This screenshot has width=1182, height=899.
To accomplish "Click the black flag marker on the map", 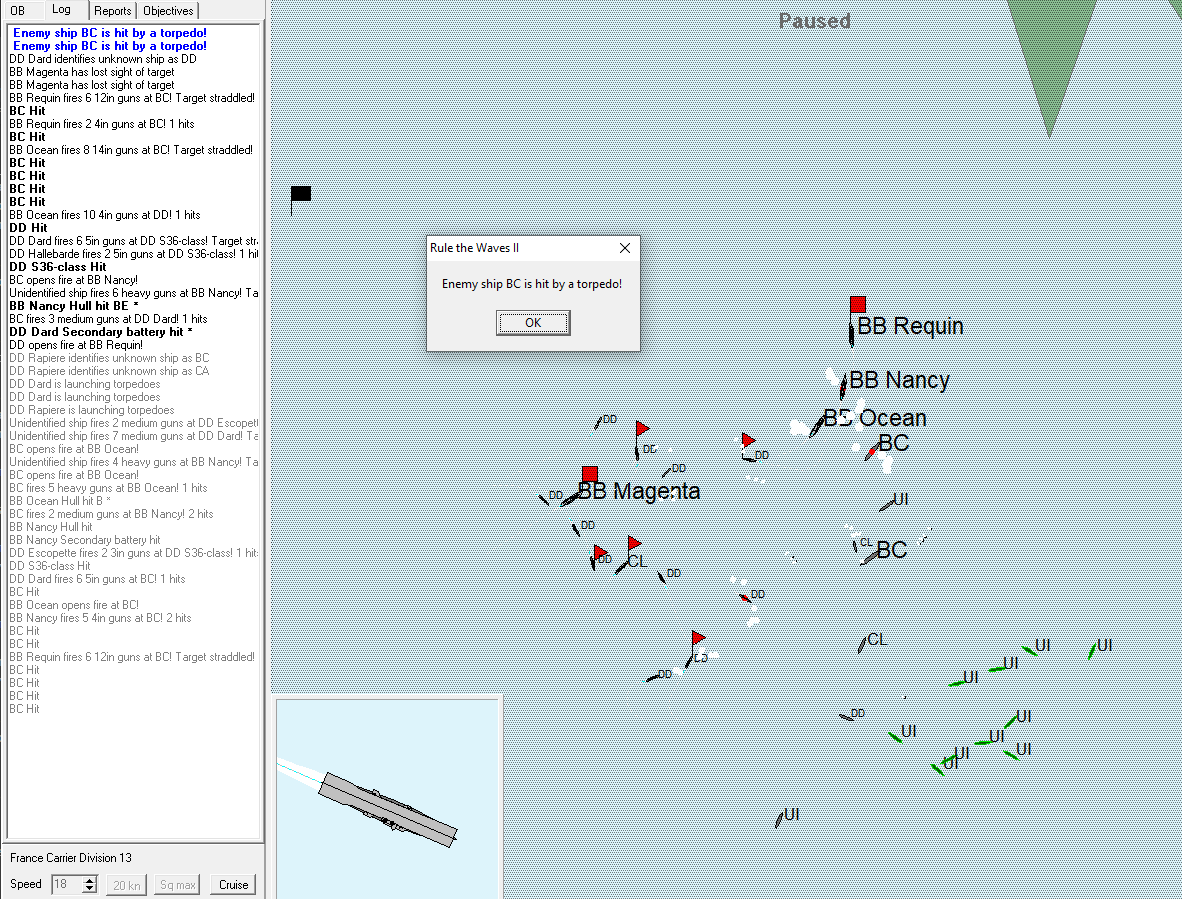I will tap(301, 194).
